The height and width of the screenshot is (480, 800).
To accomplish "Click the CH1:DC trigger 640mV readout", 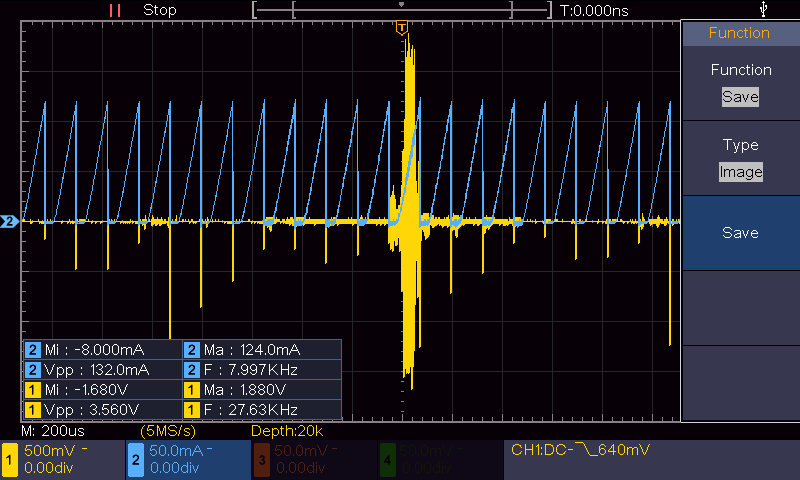I will (580, 450).
